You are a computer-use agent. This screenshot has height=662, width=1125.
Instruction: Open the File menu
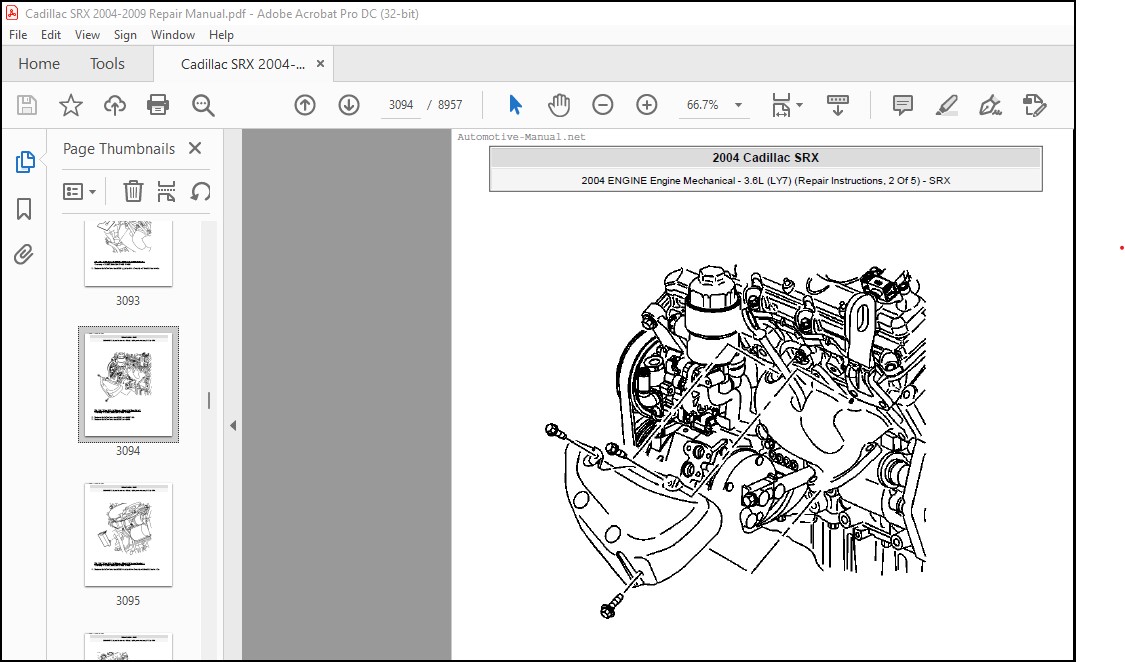point(18,34)
